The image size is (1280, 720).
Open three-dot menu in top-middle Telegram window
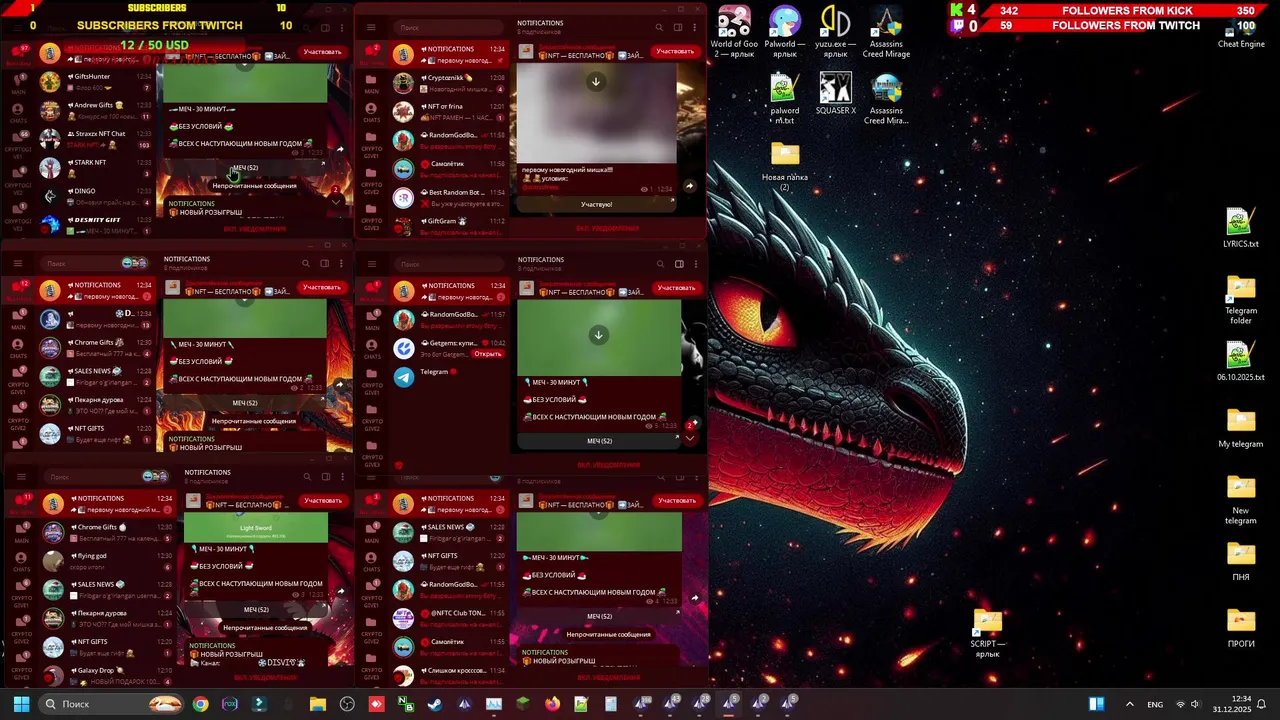click(695, 28)
